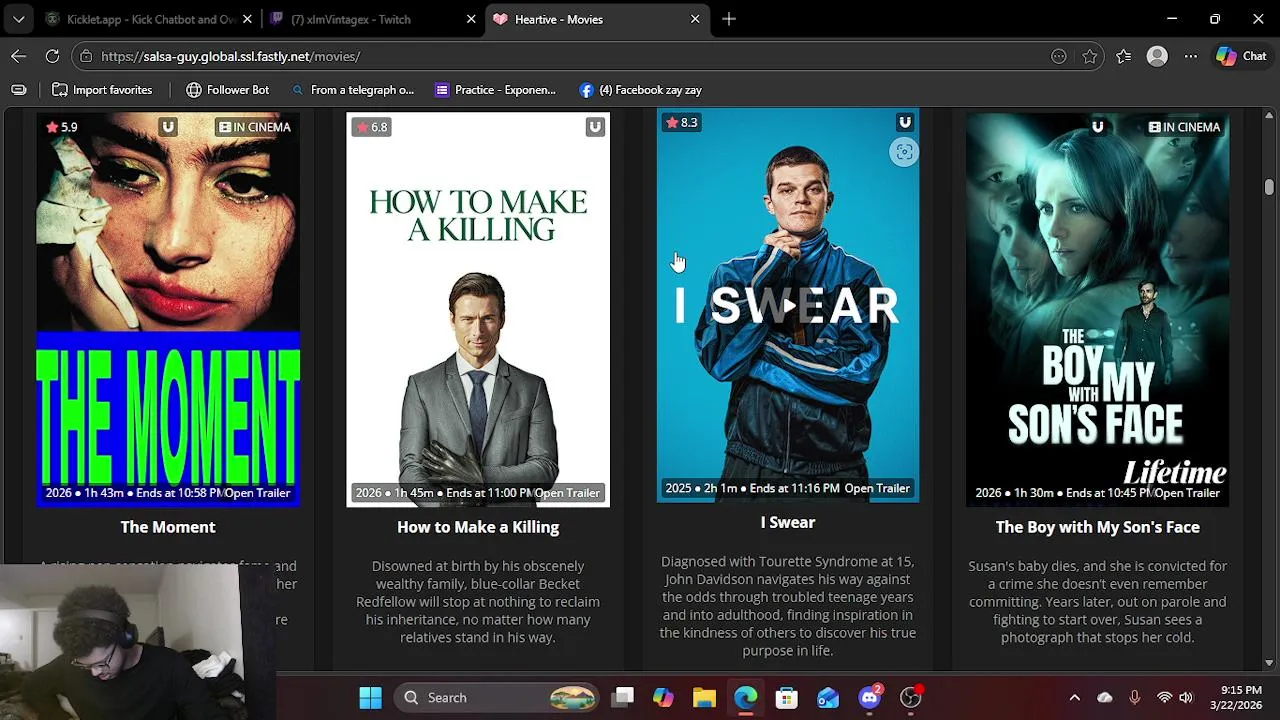This screenshot has width=1280, height=720.
Task: Click the 5.9 rating badge on The Moment
Action: [62, 127]
